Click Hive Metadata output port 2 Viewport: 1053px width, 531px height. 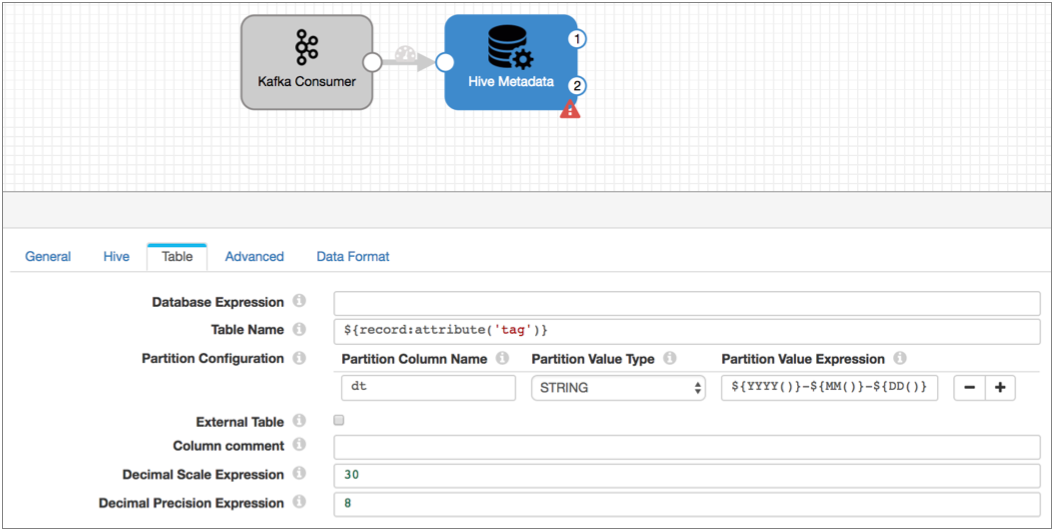pos(577,87)
